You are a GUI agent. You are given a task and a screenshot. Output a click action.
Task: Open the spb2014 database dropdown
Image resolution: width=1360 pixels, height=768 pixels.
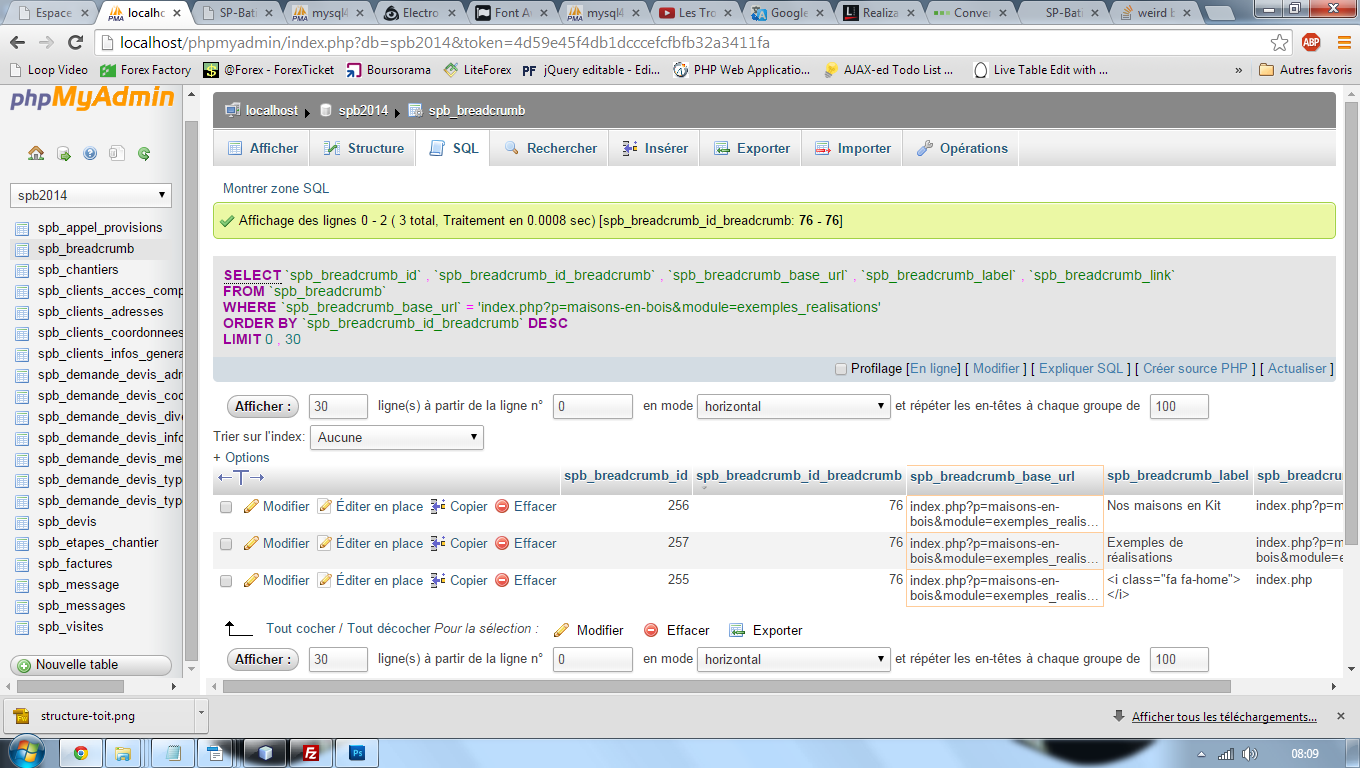pos(91,195)
